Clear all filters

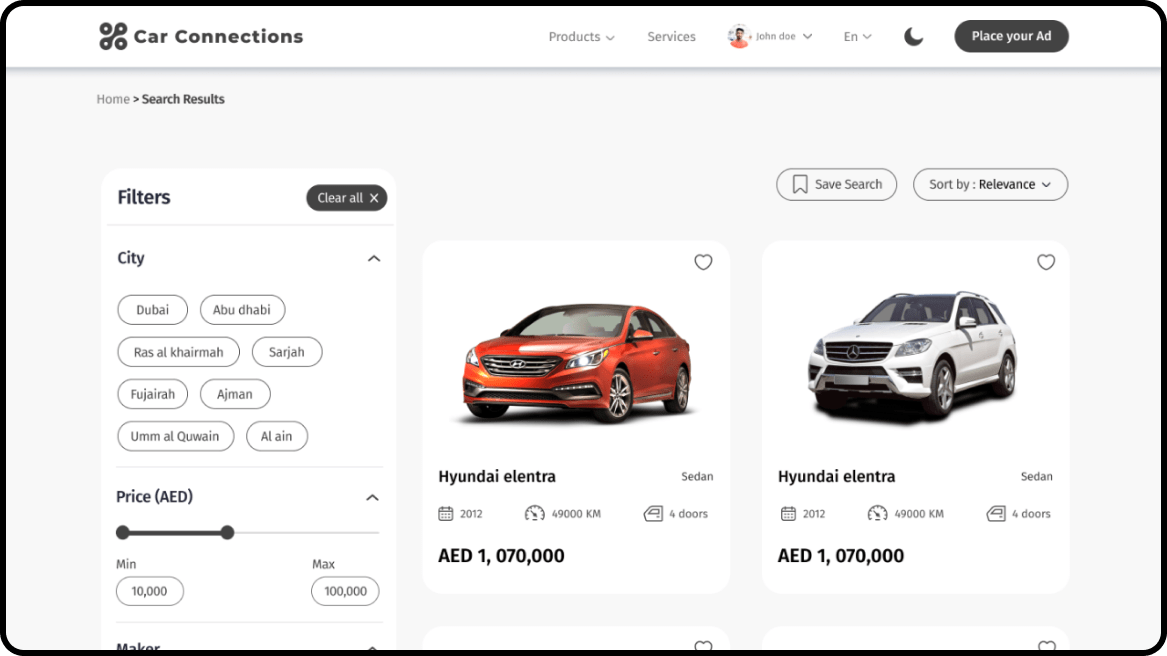[x=346, y=198]
